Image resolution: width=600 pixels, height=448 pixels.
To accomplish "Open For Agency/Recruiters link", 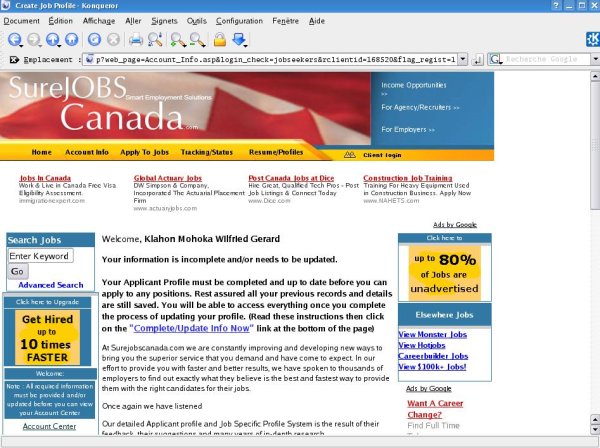I will click(420, 107).
